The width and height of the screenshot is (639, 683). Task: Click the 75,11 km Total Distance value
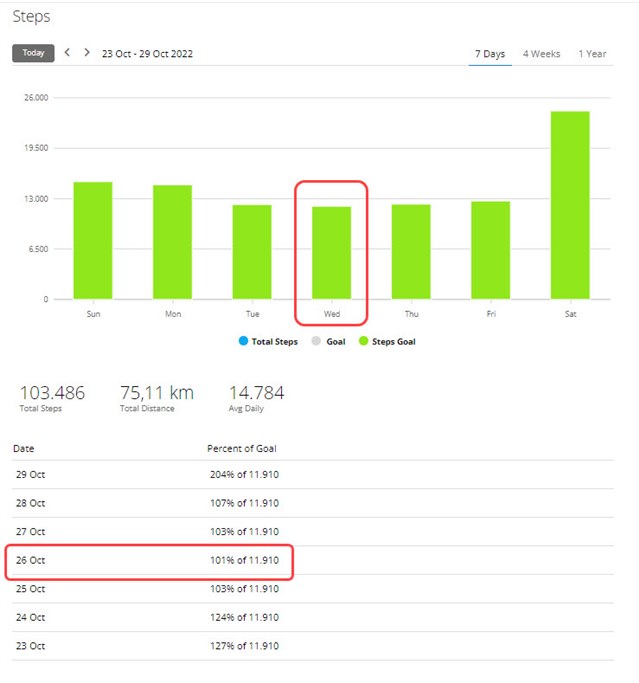(x=157, y=393)
